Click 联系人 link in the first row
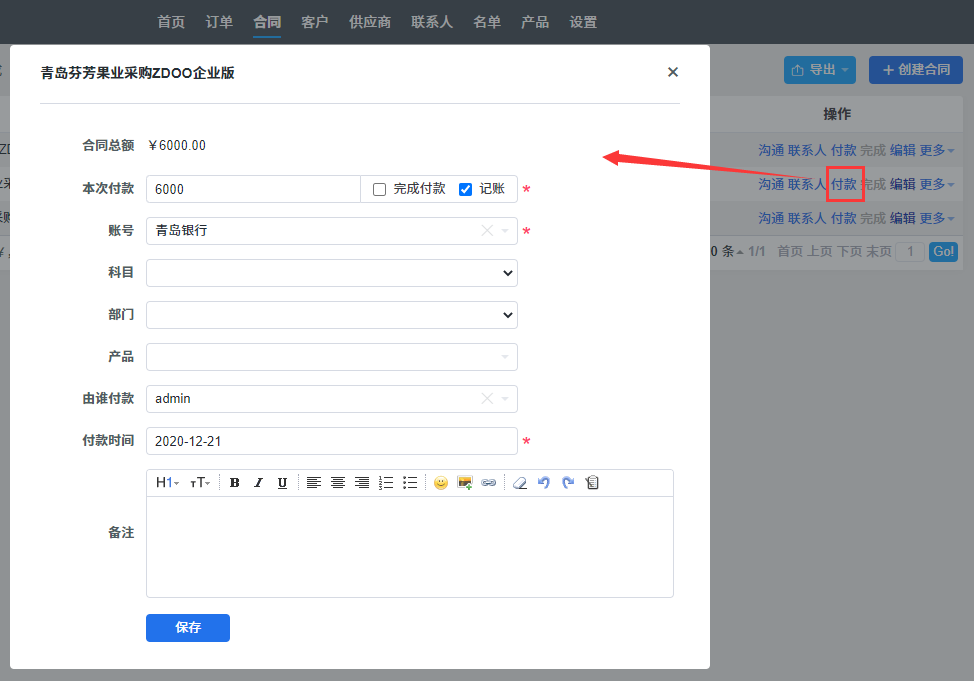This screenshot has height=681, width=974. 807,150
